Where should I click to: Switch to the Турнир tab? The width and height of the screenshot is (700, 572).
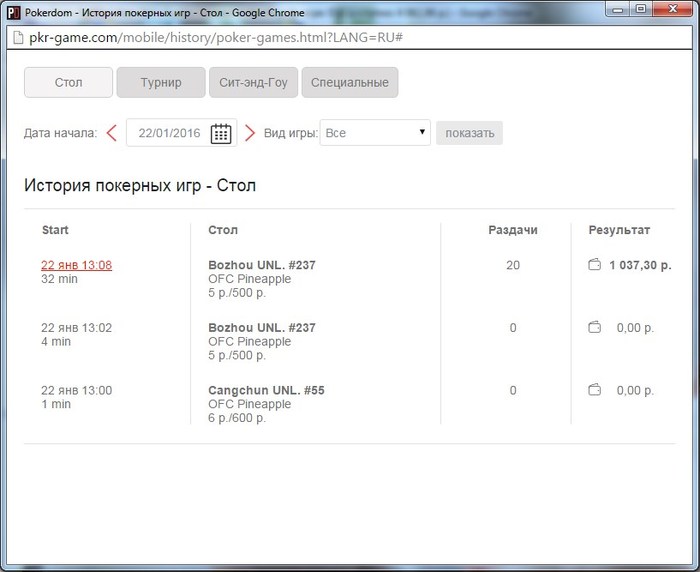coord(161,82)
